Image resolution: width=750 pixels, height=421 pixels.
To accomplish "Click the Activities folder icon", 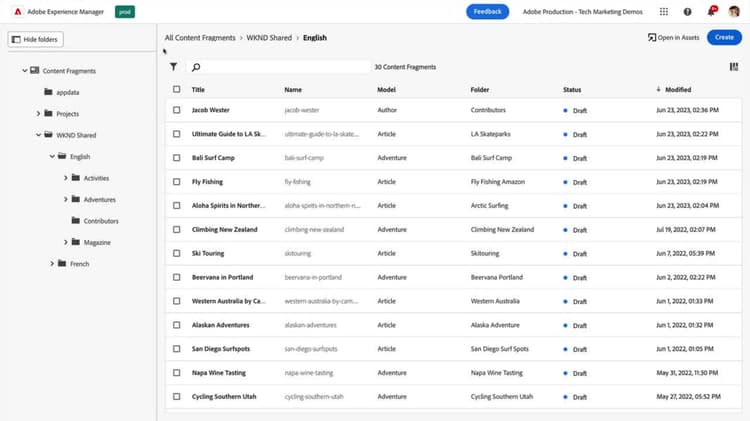I will point(76,177).
